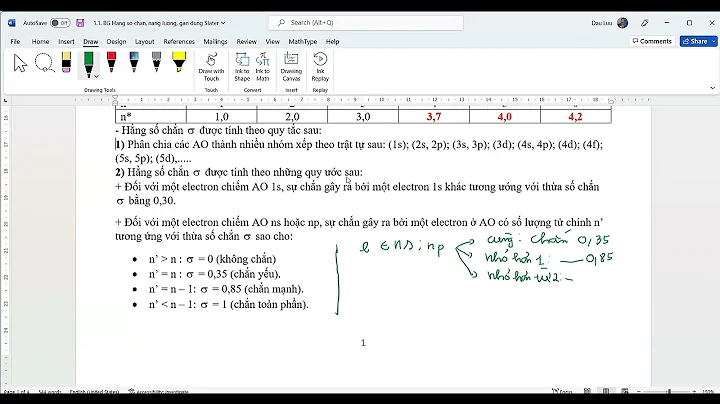720x404 pixels.
Task: Click in the Search box
Action: [366, 22]
